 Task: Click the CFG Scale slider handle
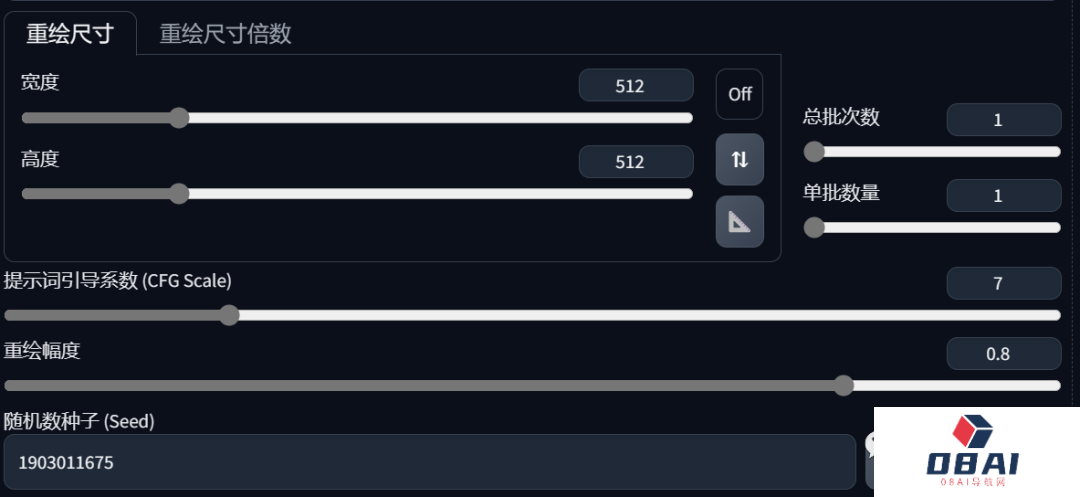click(x=229, y=315)
